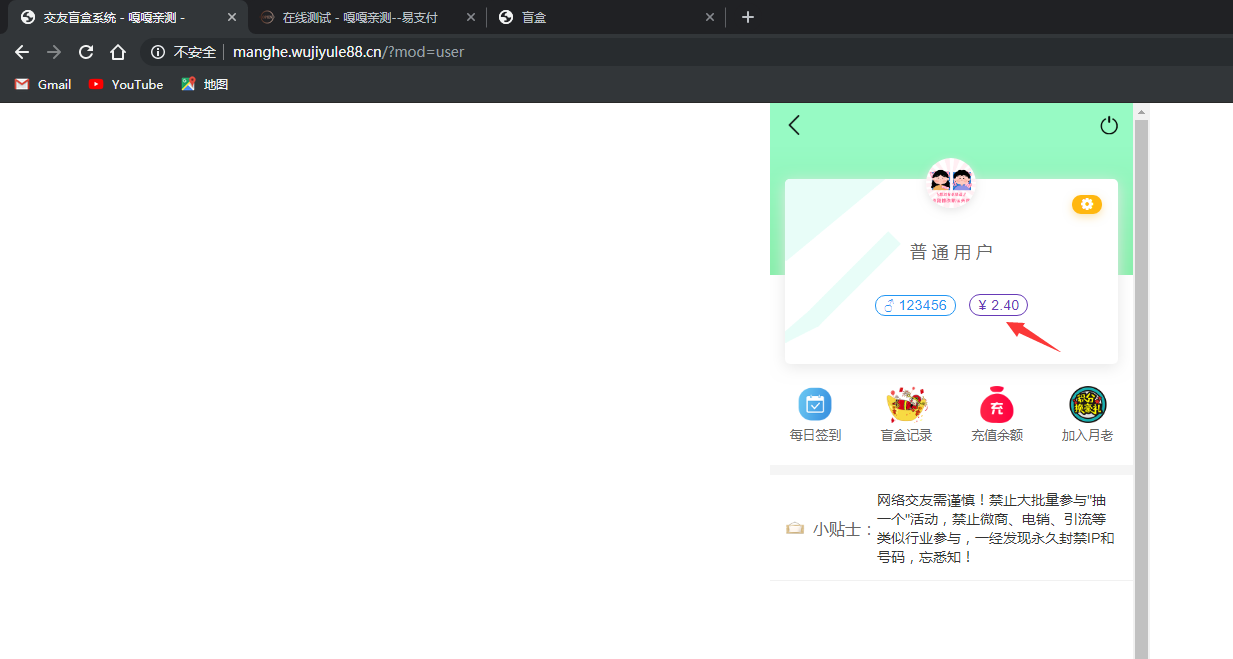Switch to the 盲盒 browser tab
1233x659 pixels.
[x=600, y=17]
